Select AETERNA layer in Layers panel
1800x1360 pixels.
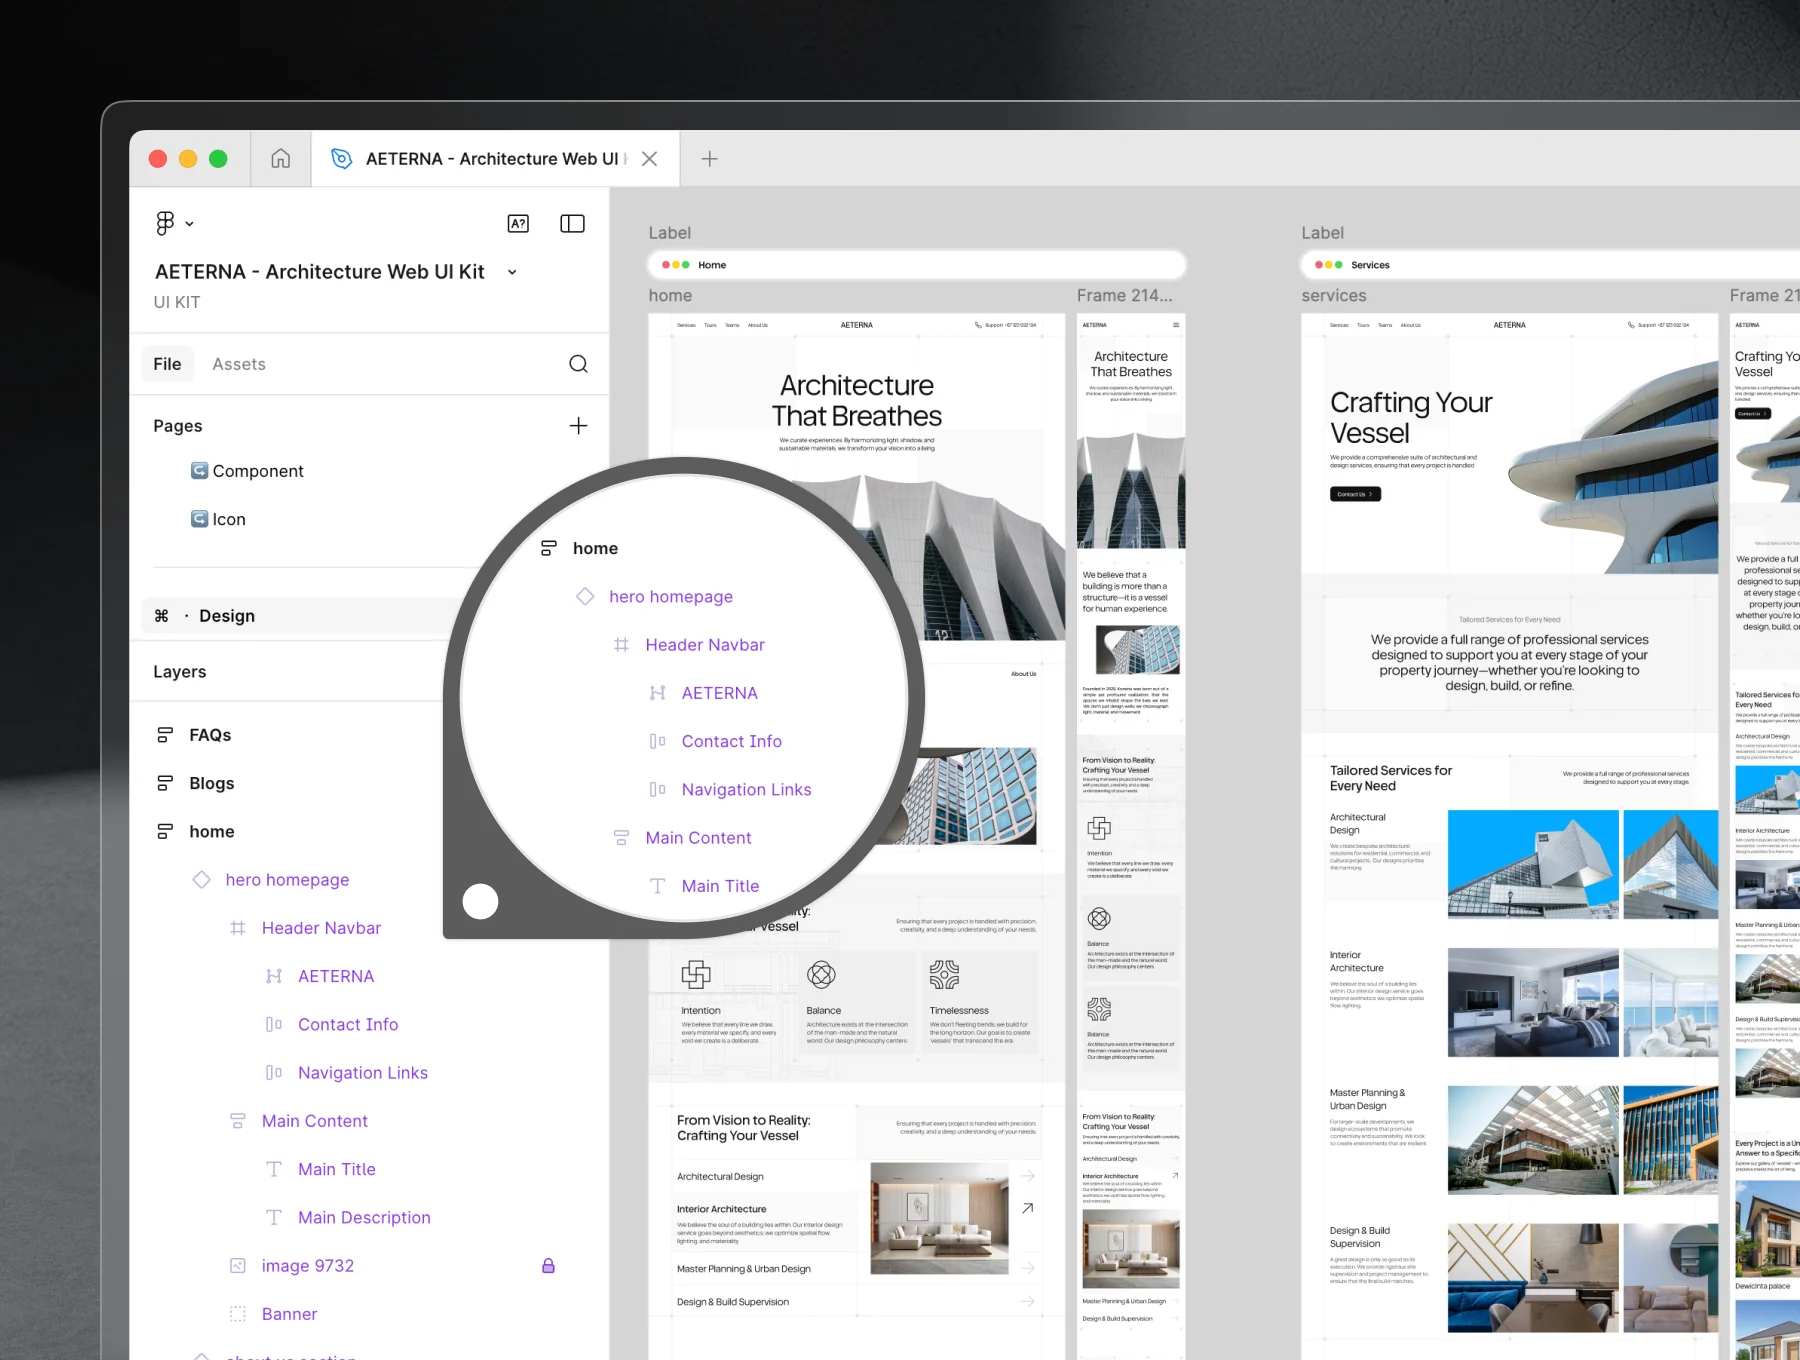click(x=336, y=976)
